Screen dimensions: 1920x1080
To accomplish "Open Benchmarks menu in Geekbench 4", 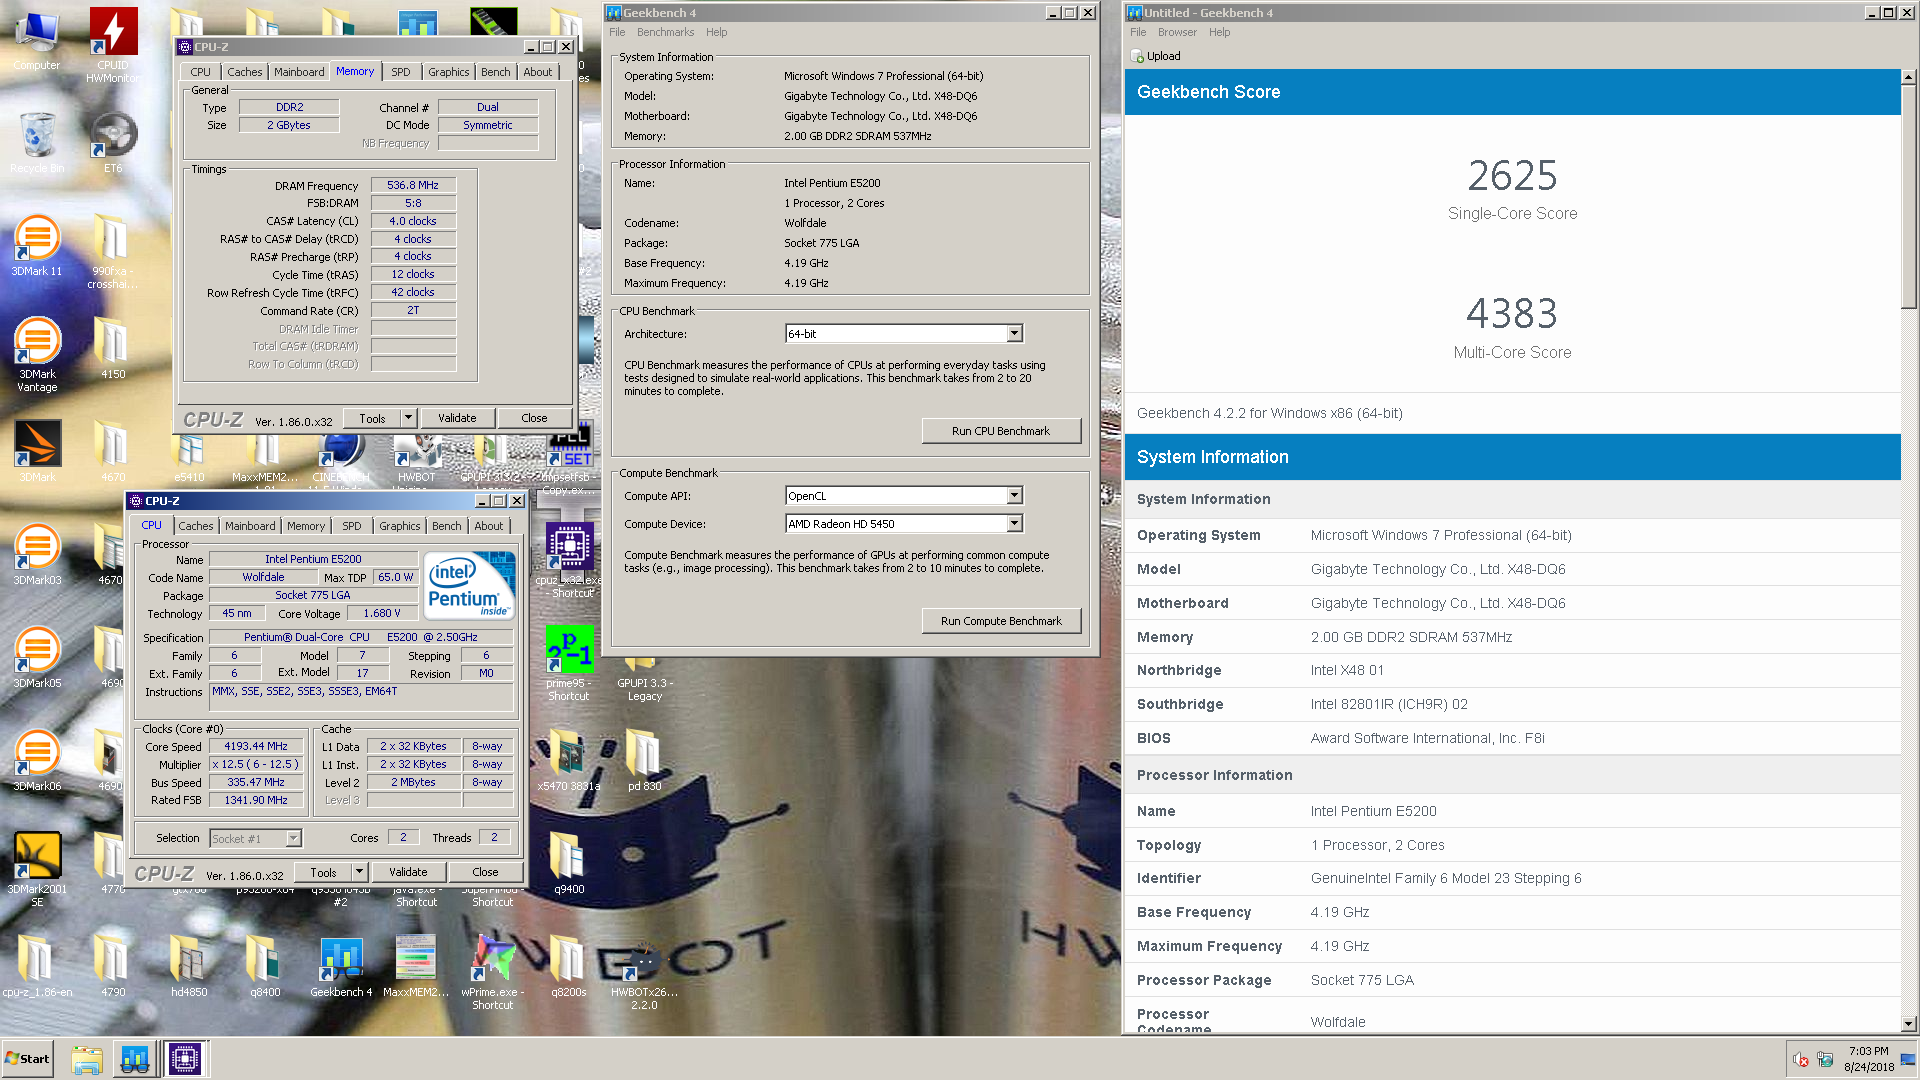I will (x=665, y=32).
